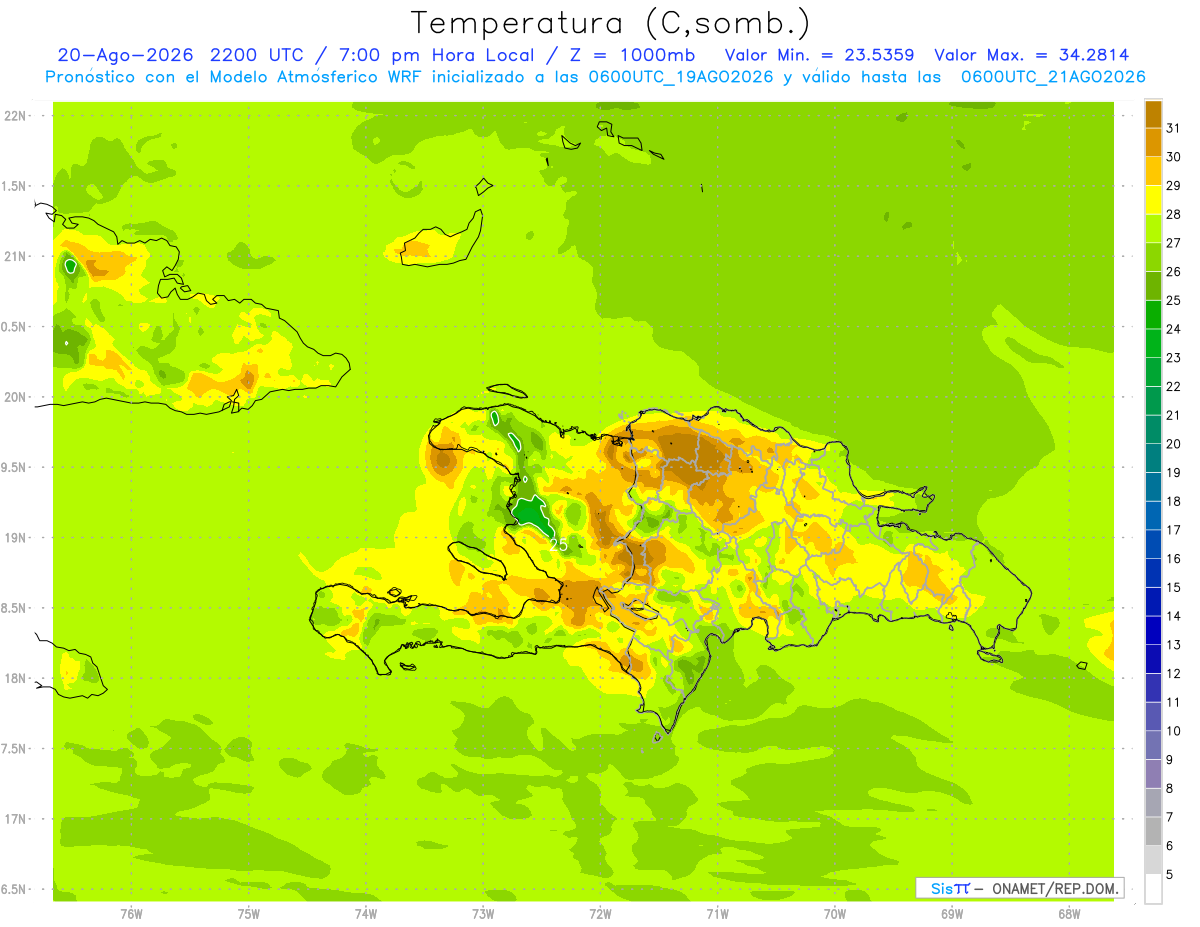Image resolution: width=1200 pixels, height=927 pixels.
Task: Click the yellow legend band between 28 and 29
Action: (1153, 199)
